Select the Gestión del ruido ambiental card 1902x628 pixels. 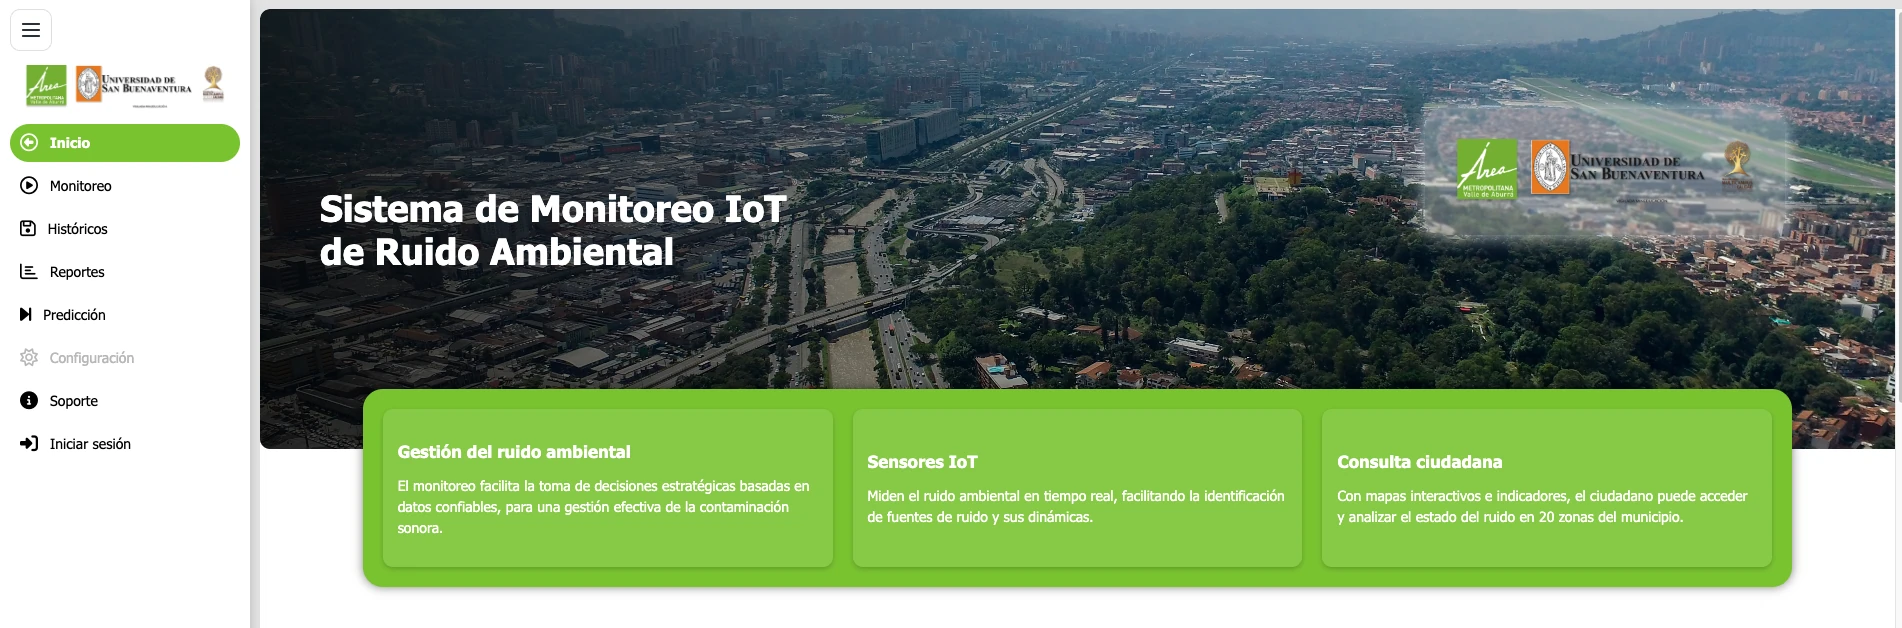607,488
